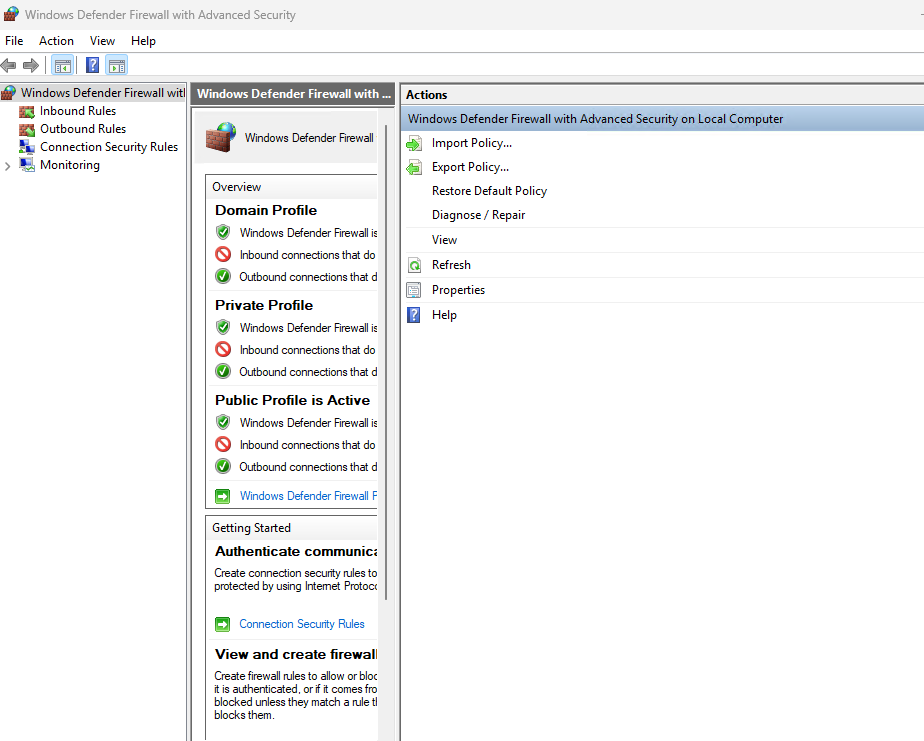Click the blue Help toolbar icon
This screenshot has height=741, width=924.
pyautogui.click(x=93, y=65)
